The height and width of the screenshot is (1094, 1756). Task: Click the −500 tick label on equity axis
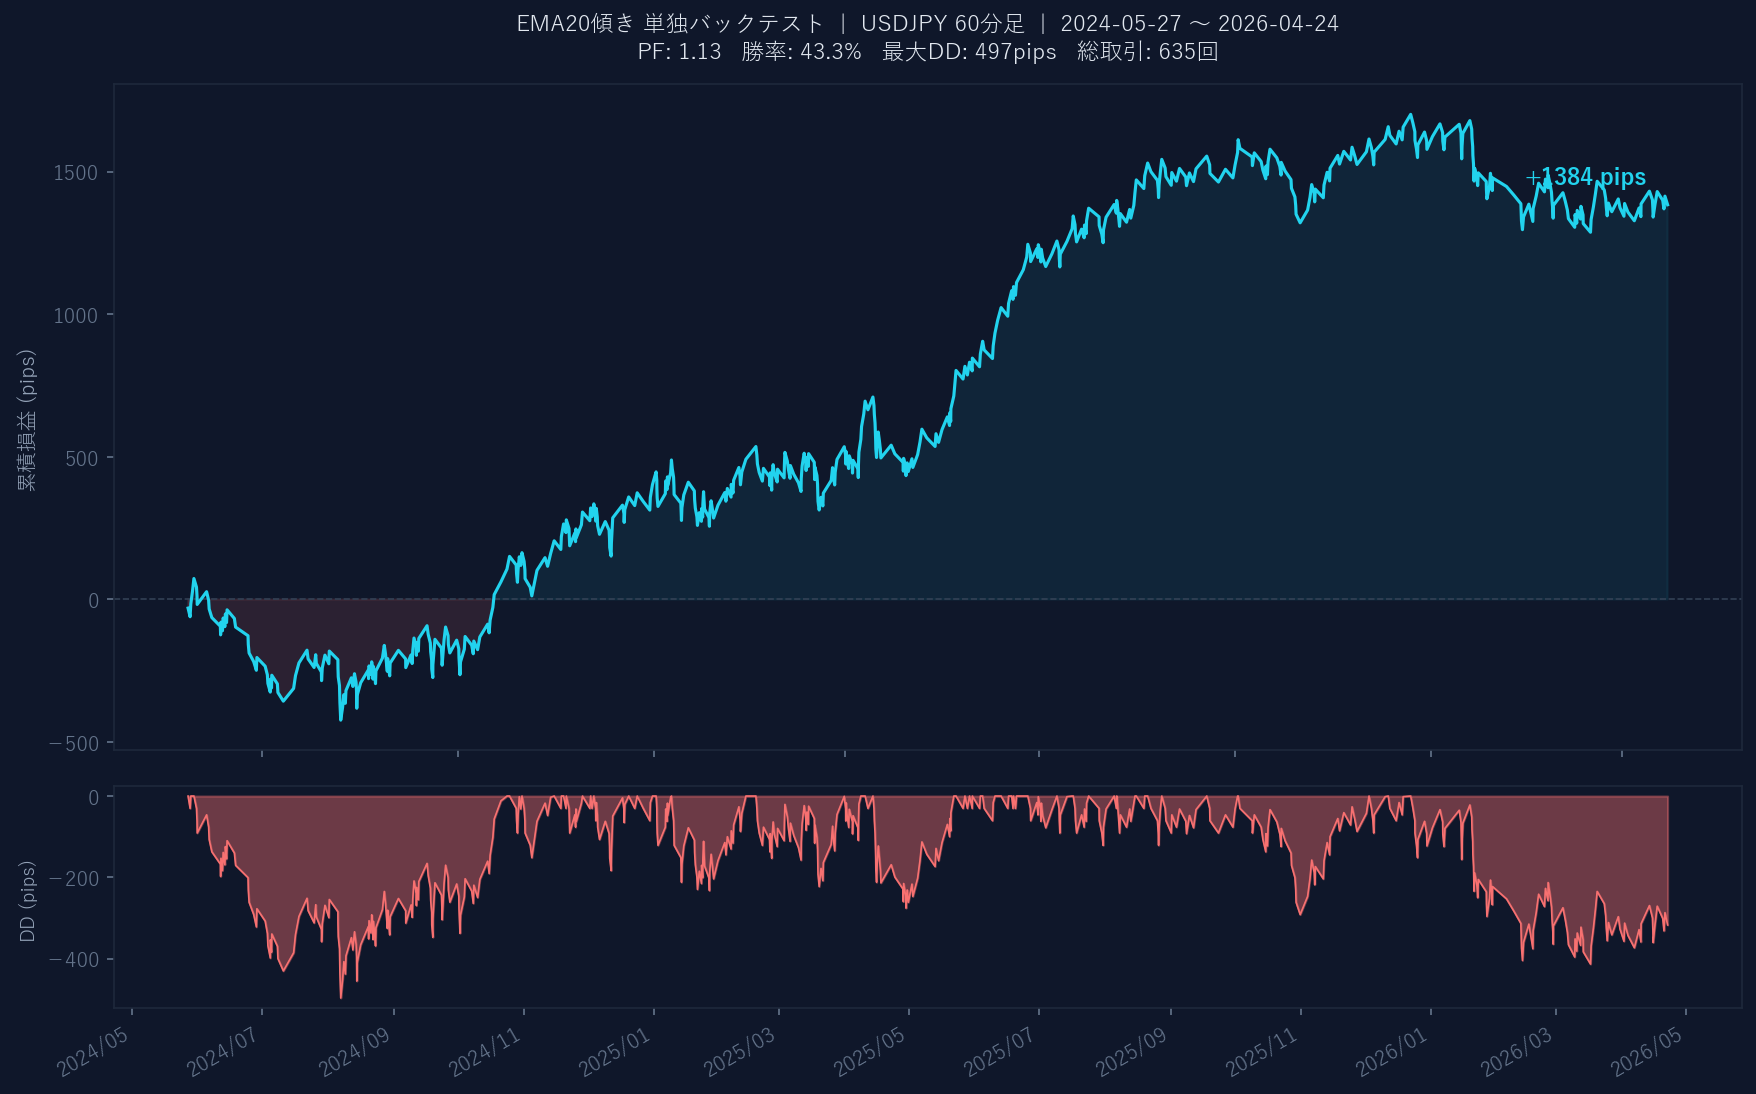(74, 744)
